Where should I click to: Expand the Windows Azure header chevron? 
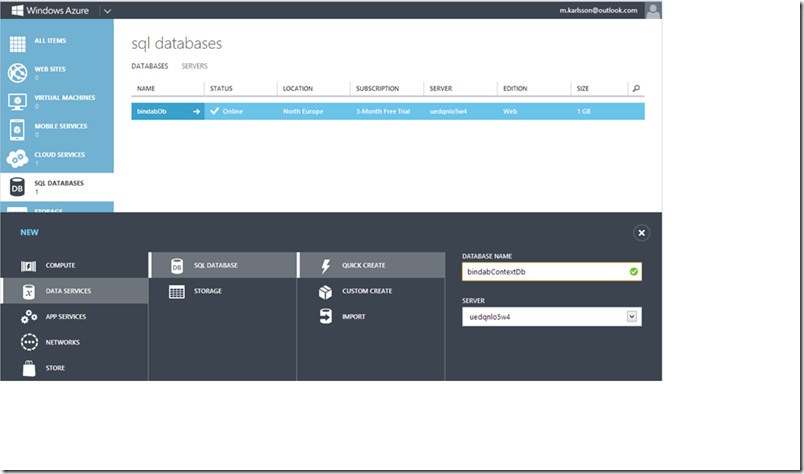(107, 11)
